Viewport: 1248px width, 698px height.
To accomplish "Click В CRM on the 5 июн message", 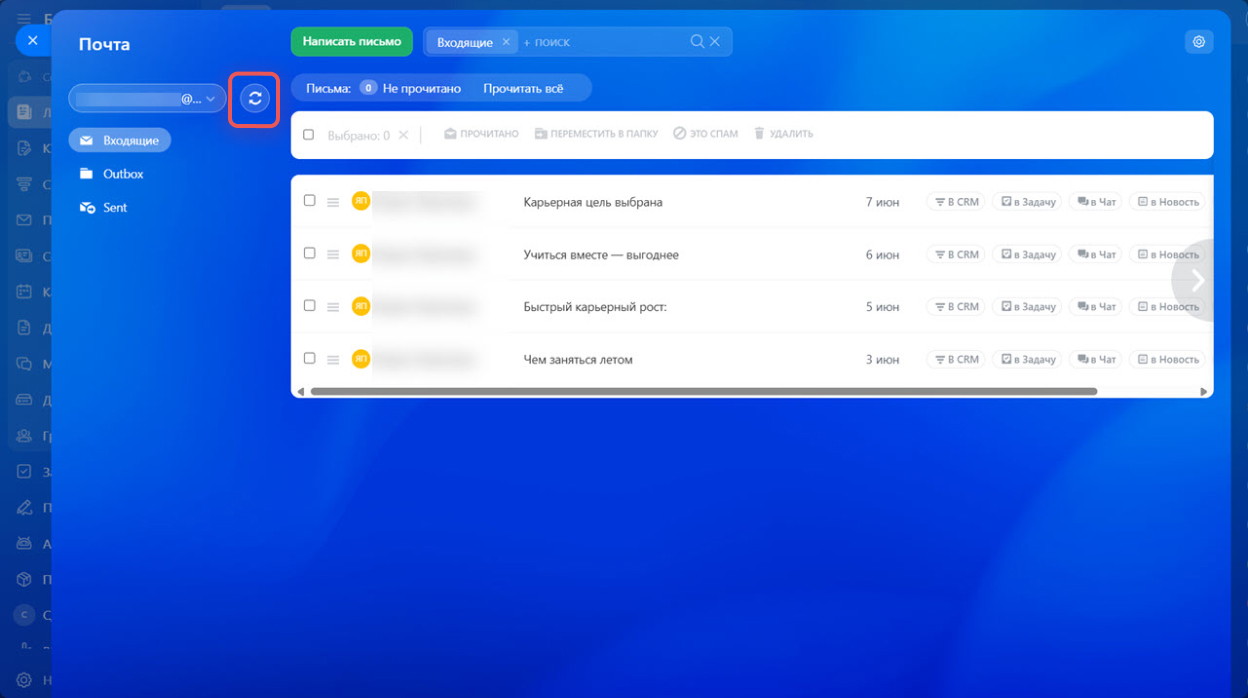I will (956, 307).
